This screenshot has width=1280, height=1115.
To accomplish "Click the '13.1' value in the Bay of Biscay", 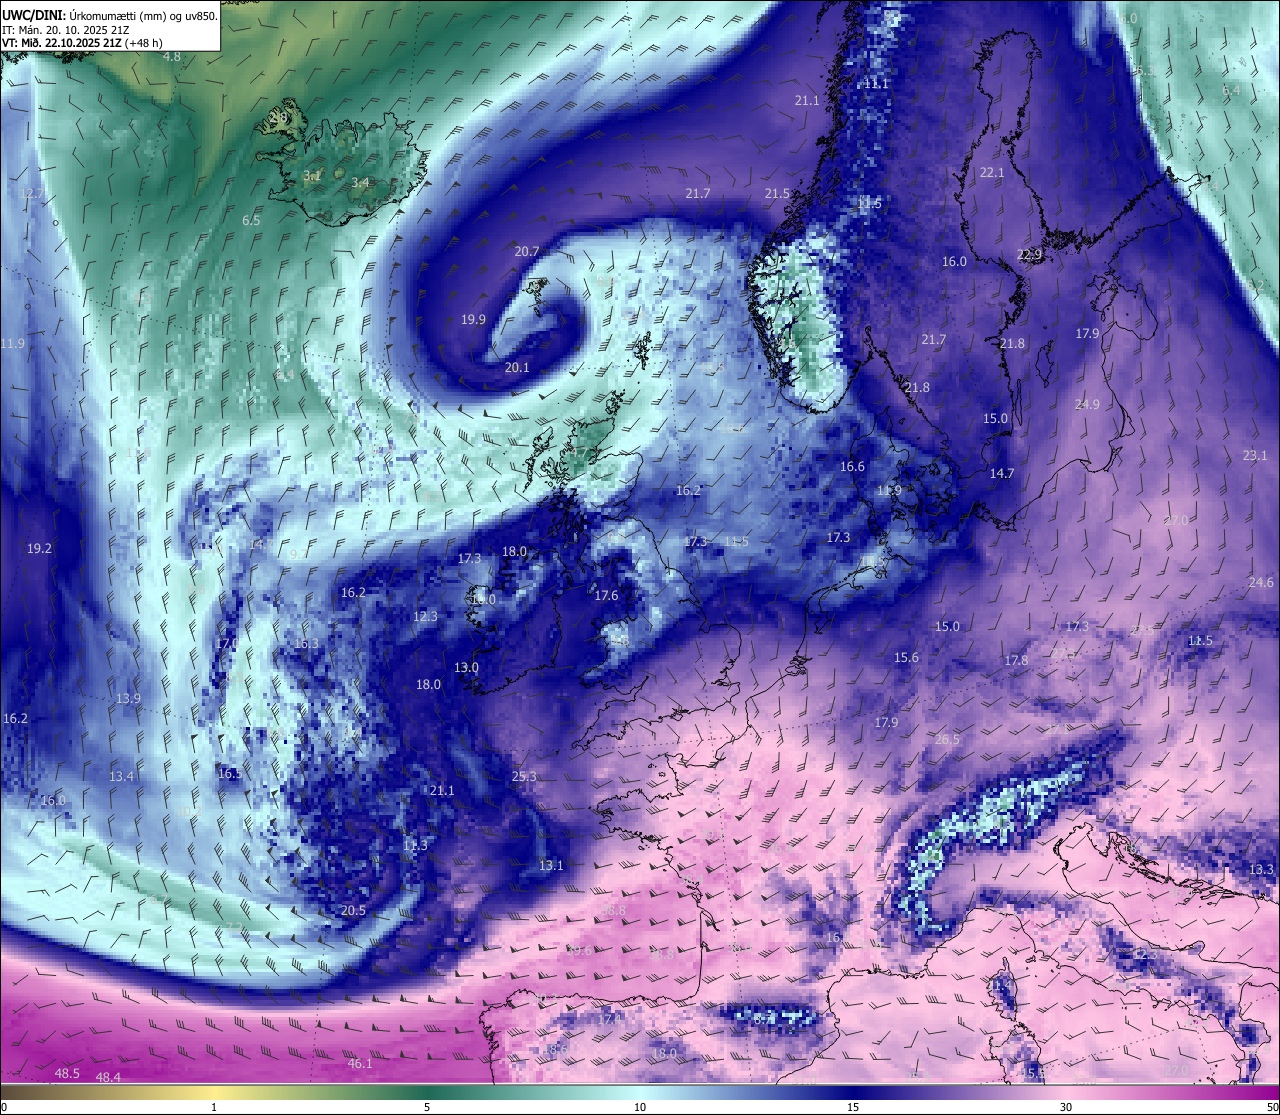I will [551, 866].
